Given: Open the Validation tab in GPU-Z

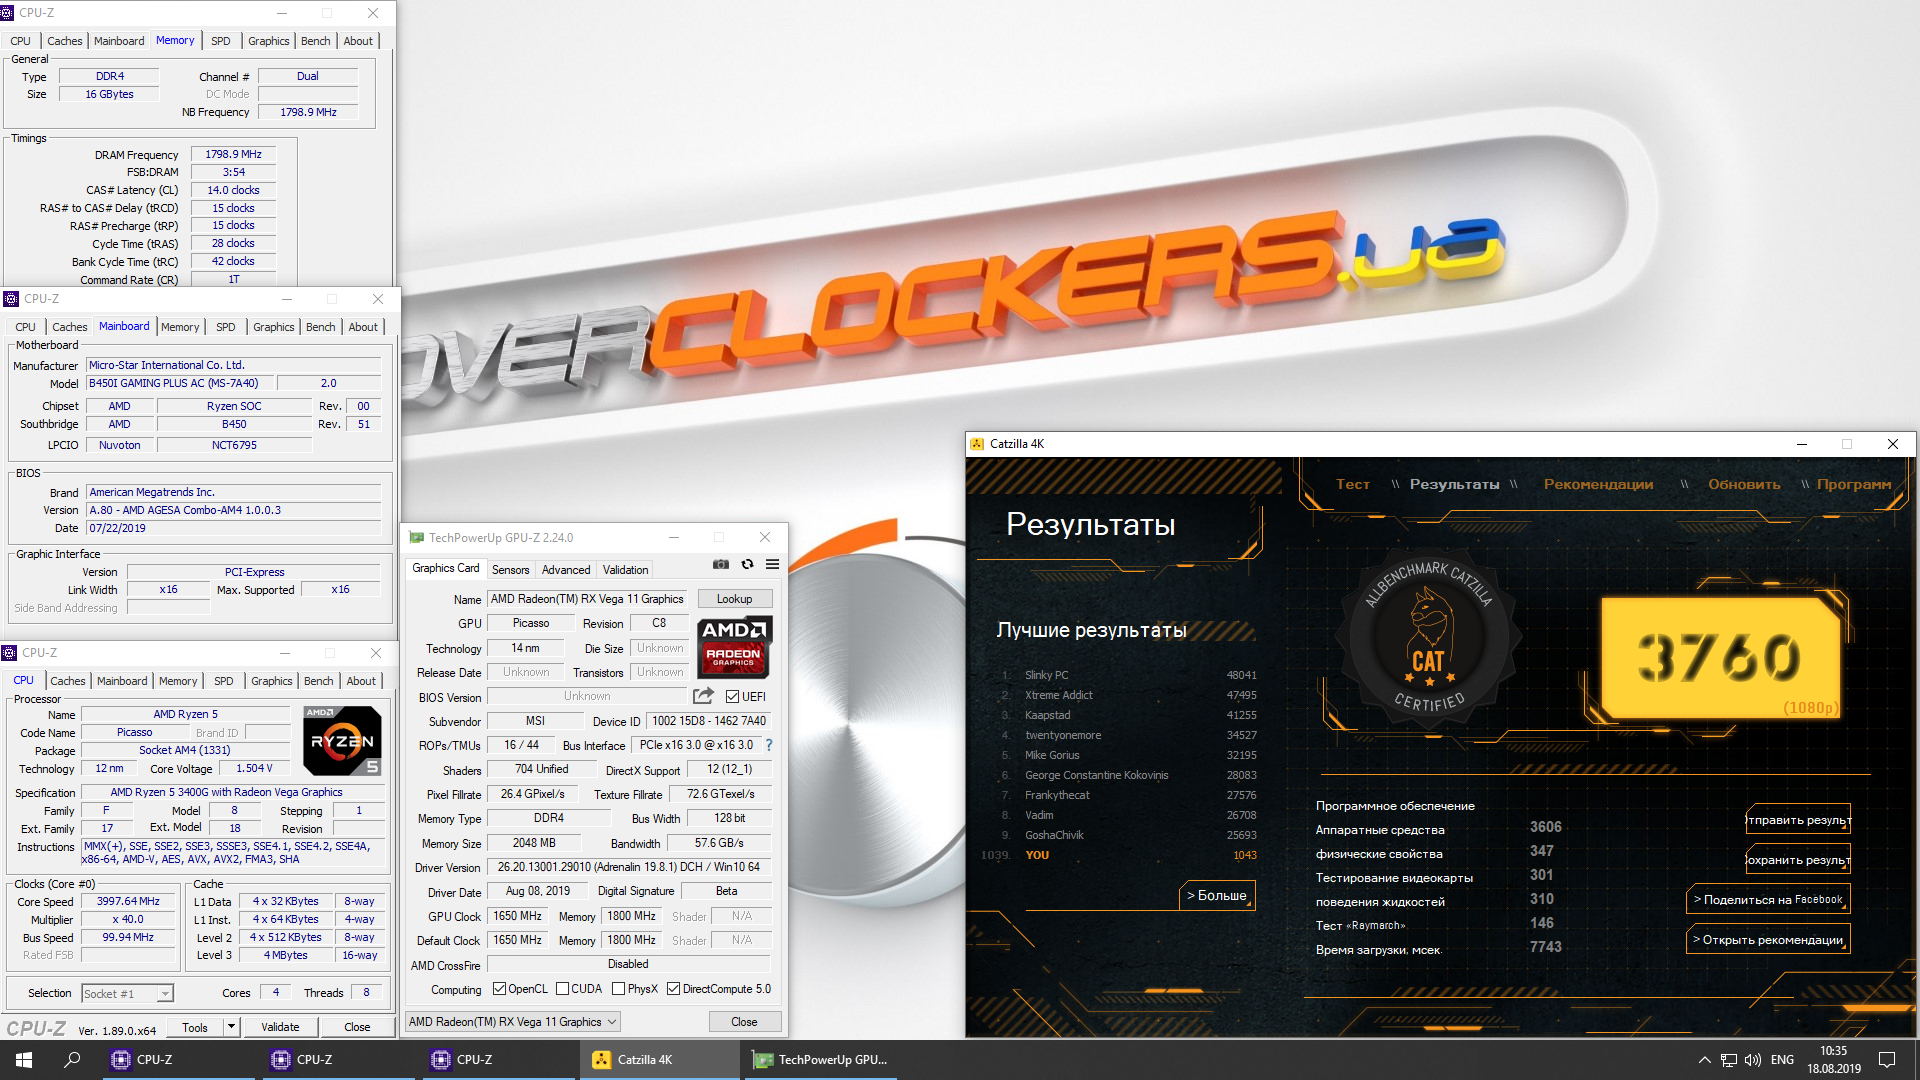Looking at the screenshot, I should click(625, 570).
